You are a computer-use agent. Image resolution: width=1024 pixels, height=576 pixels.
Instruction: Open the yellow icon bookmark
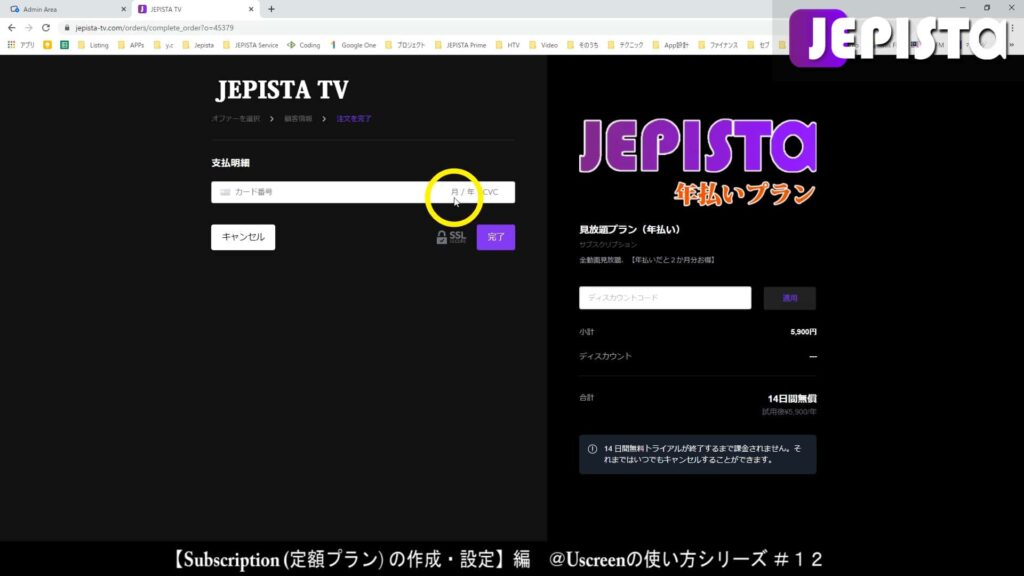48,45
